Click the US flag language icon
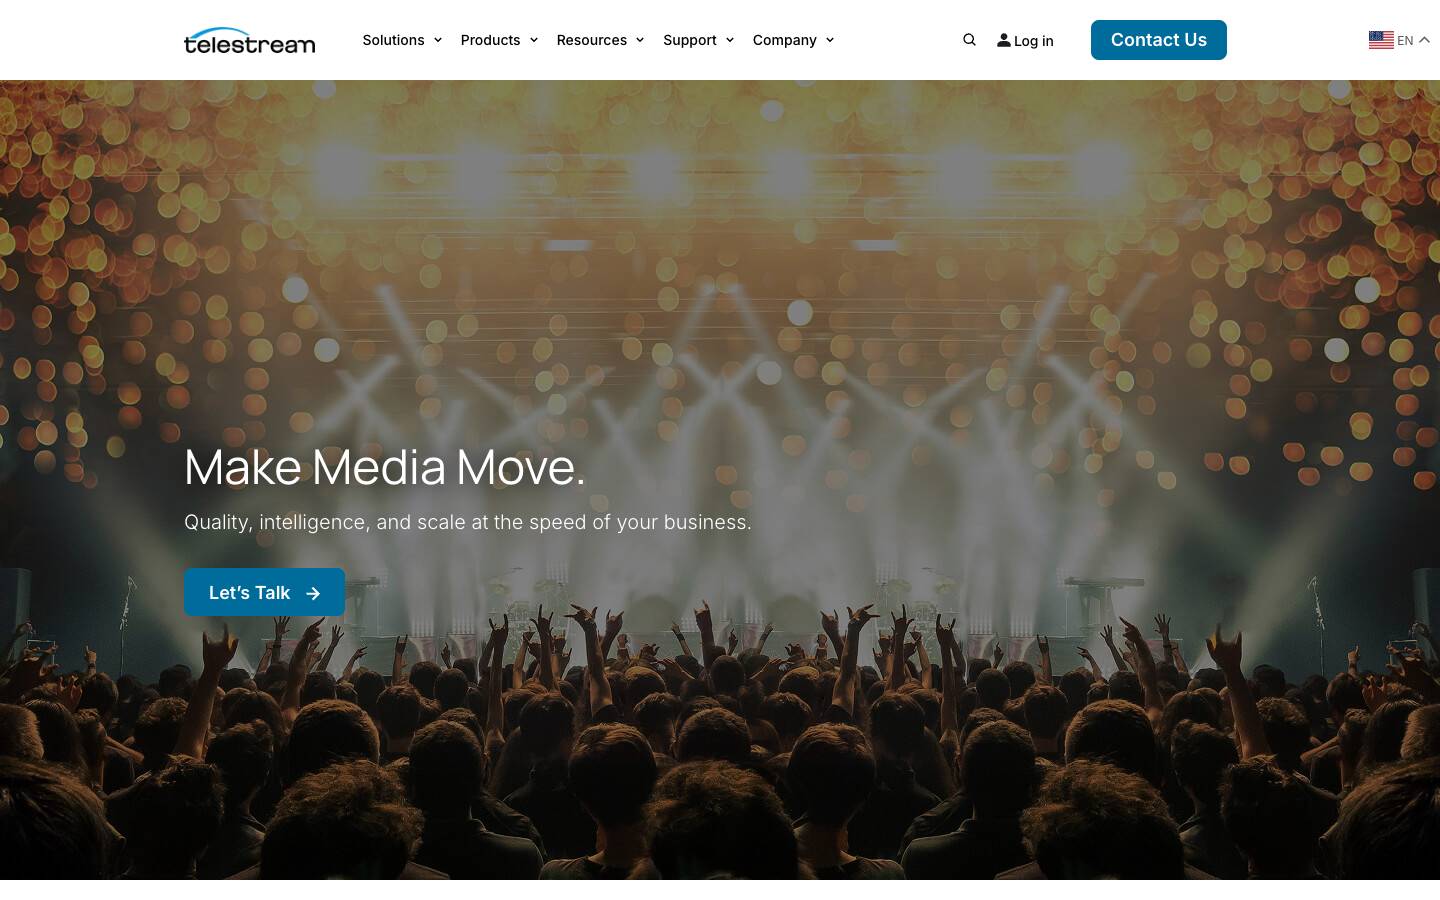 1381,40
